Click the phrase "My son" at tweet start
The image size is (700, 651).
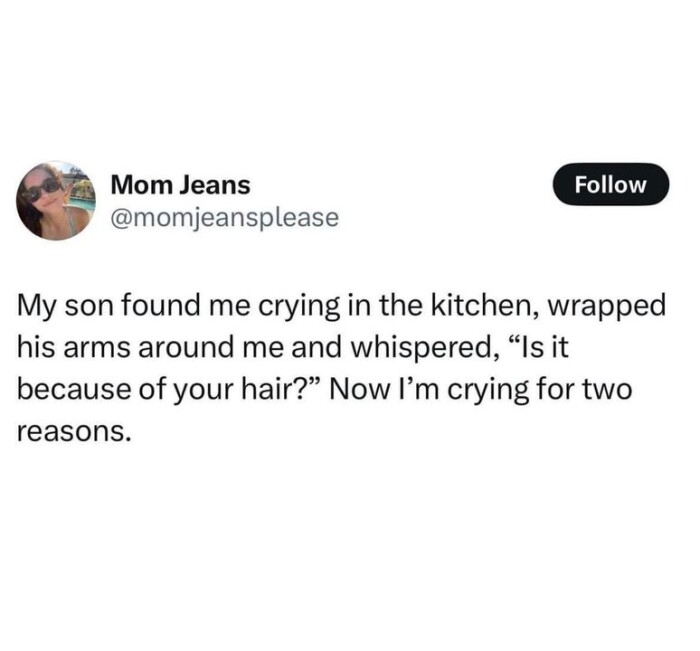pyautogui.click(x=64, y=306)
